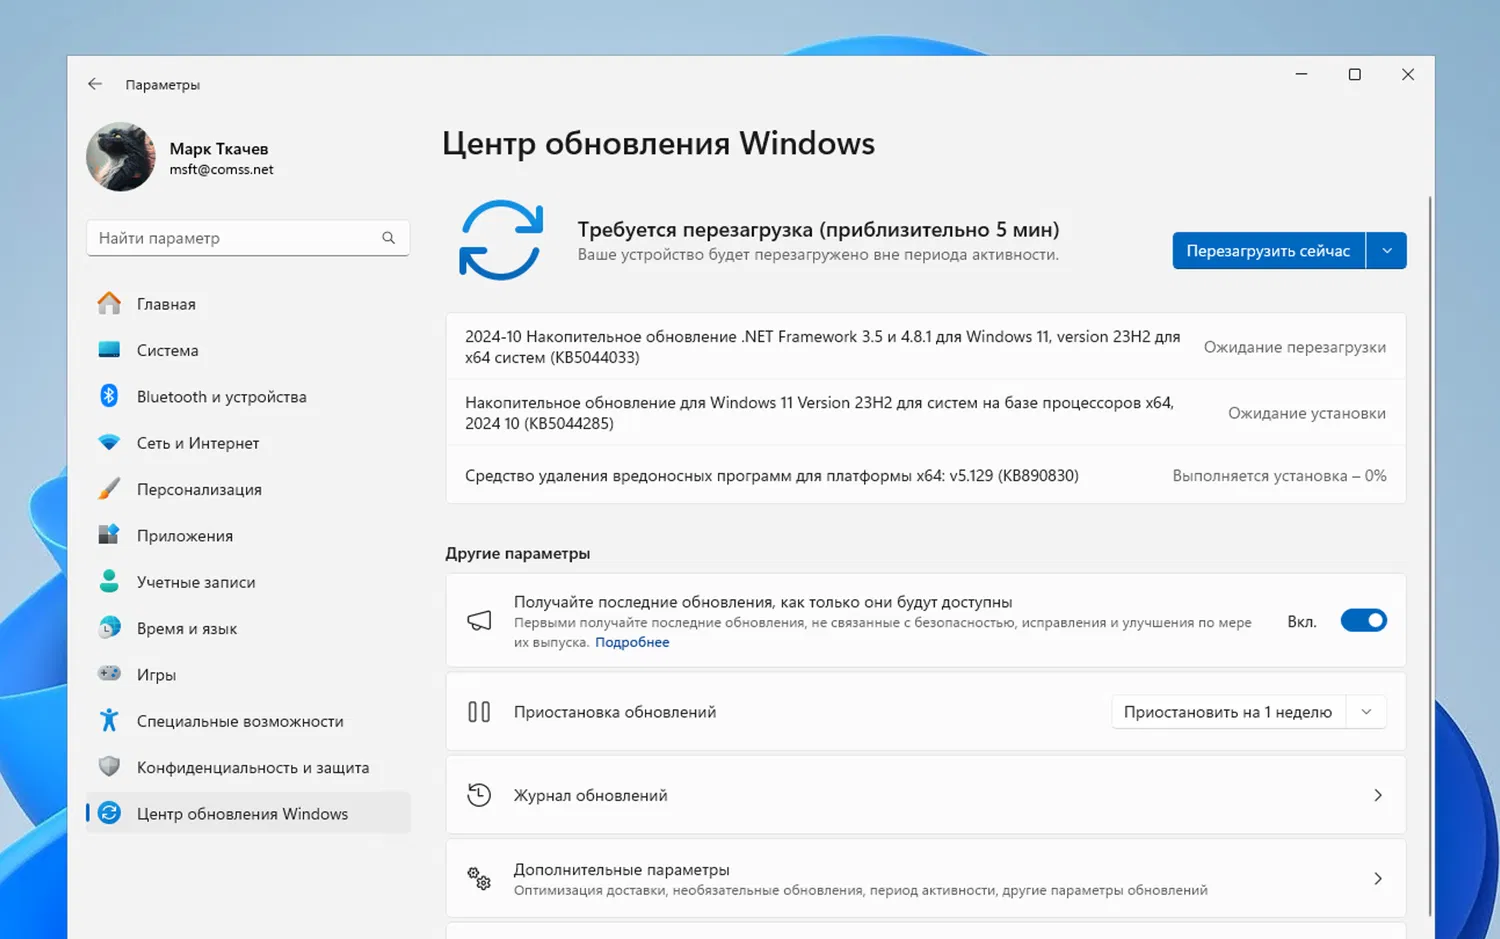Screen dimensions: 1500x939
Task: Open the Дополнительные параметры row
Action: pos(926,879)
